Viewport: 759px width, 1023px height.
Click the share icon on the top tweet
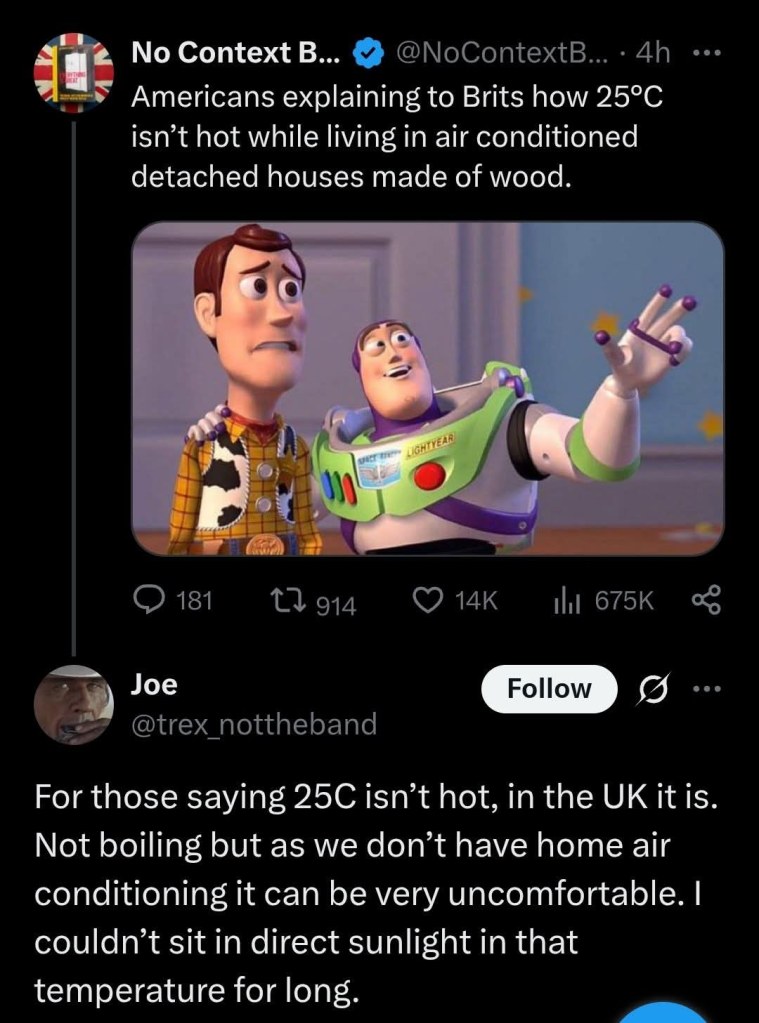click(704, 599)
